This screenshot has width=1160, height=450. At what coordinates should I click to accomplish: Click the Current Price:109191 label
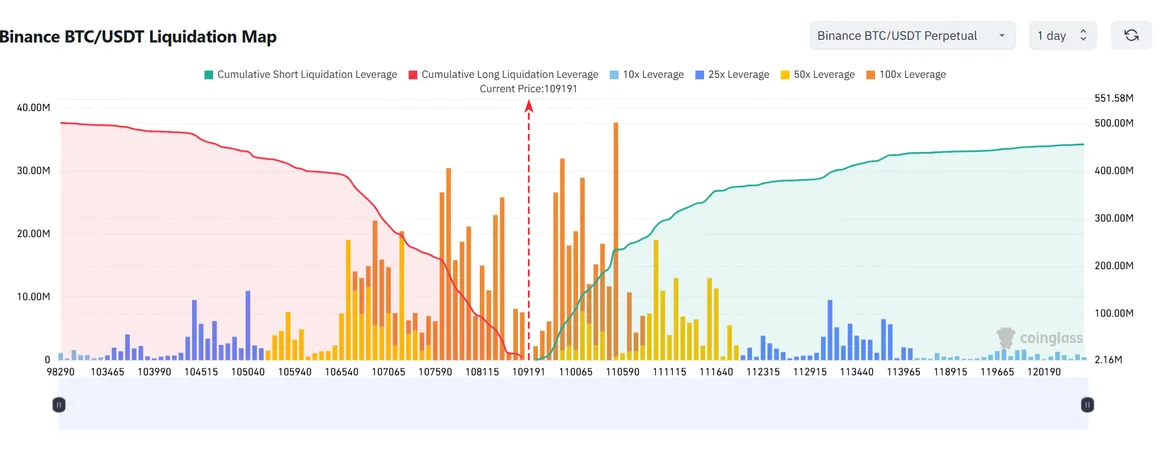[x=528, y=88]
